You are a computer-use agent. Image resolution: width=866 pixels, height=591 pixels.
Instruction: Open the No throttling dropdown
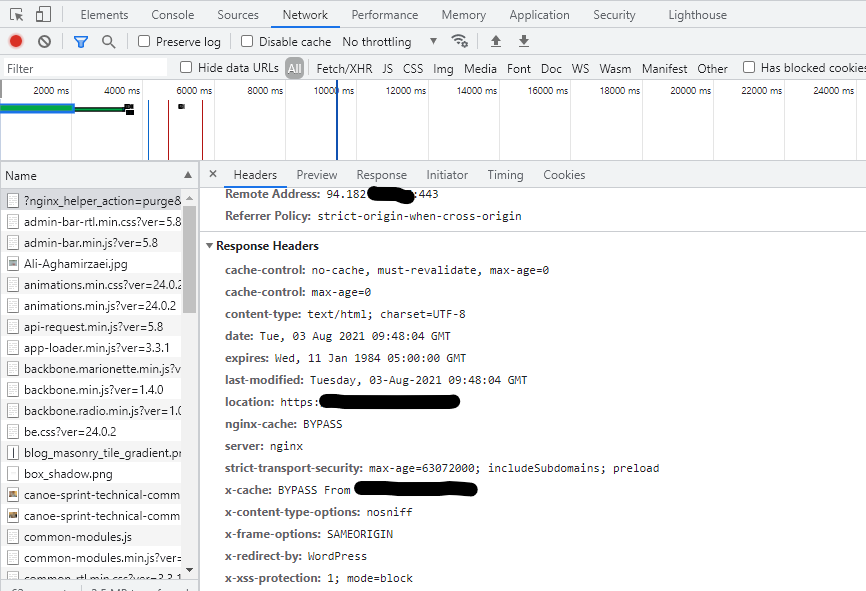click(x=389, y=42)
